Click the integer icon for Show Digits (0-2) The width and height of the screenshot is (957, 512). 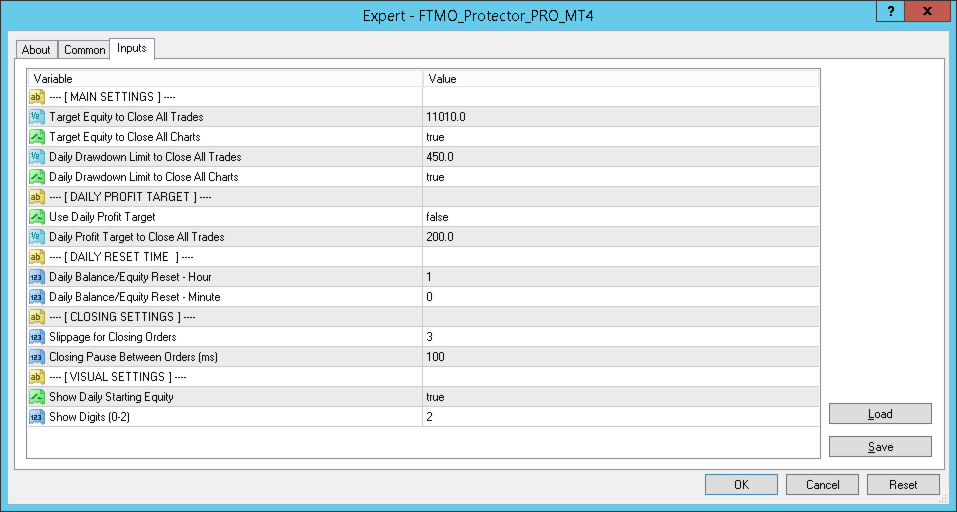coord(37,417)
